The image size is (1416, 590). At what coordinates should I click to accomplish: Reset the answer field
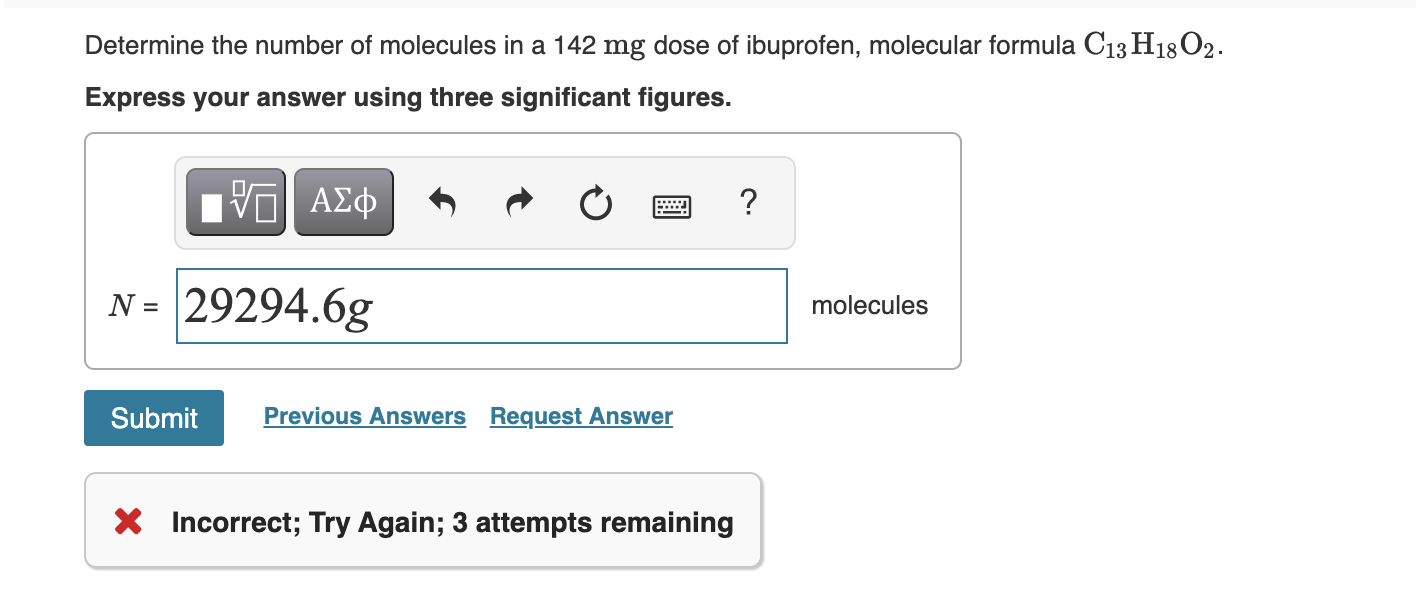[595, 203]
